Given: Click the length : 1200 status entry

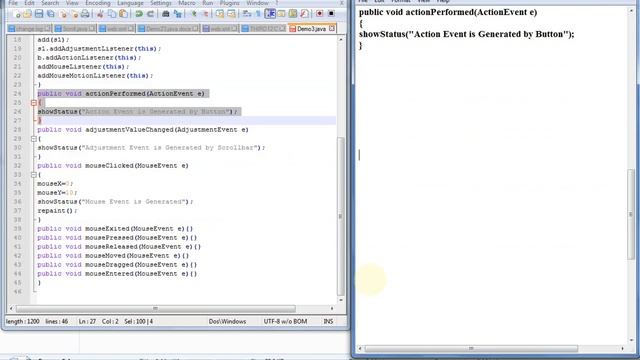Looking at the screenshot, I should point(23,321).
